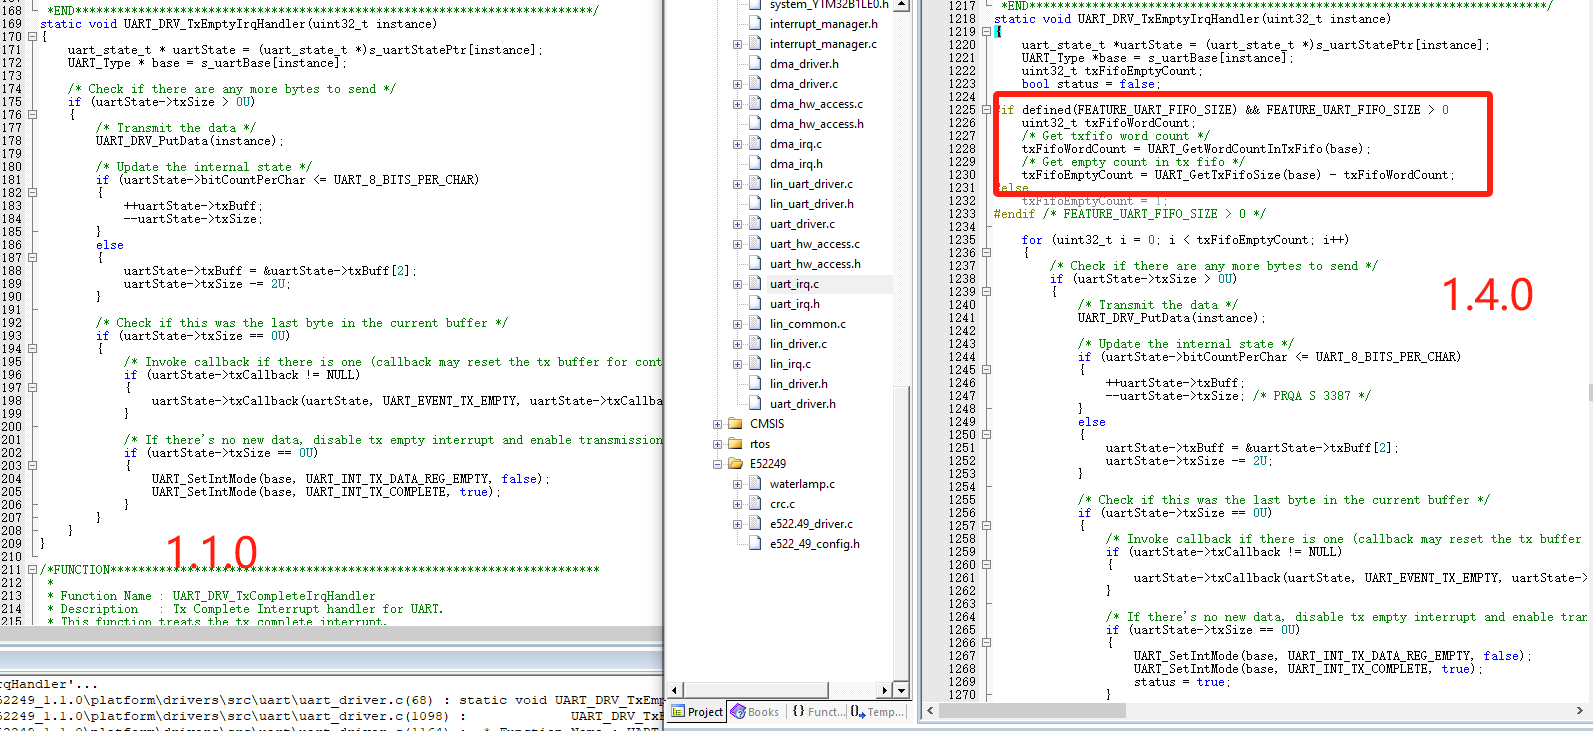Screen dimensions: 1593x731
Task: Click search result line uart_driver.c(68)
Action: pyautogui.click(x=331, y=700)
